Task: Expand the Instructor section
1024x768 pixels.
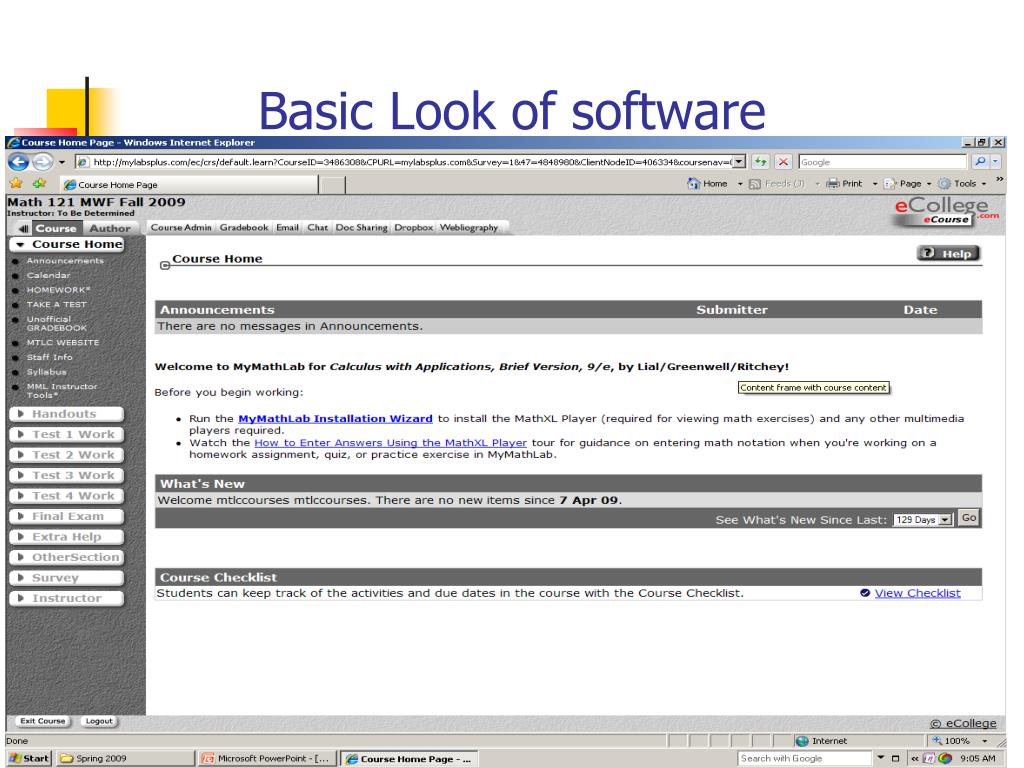Action: pyautogui.click(x=67, y=598)
